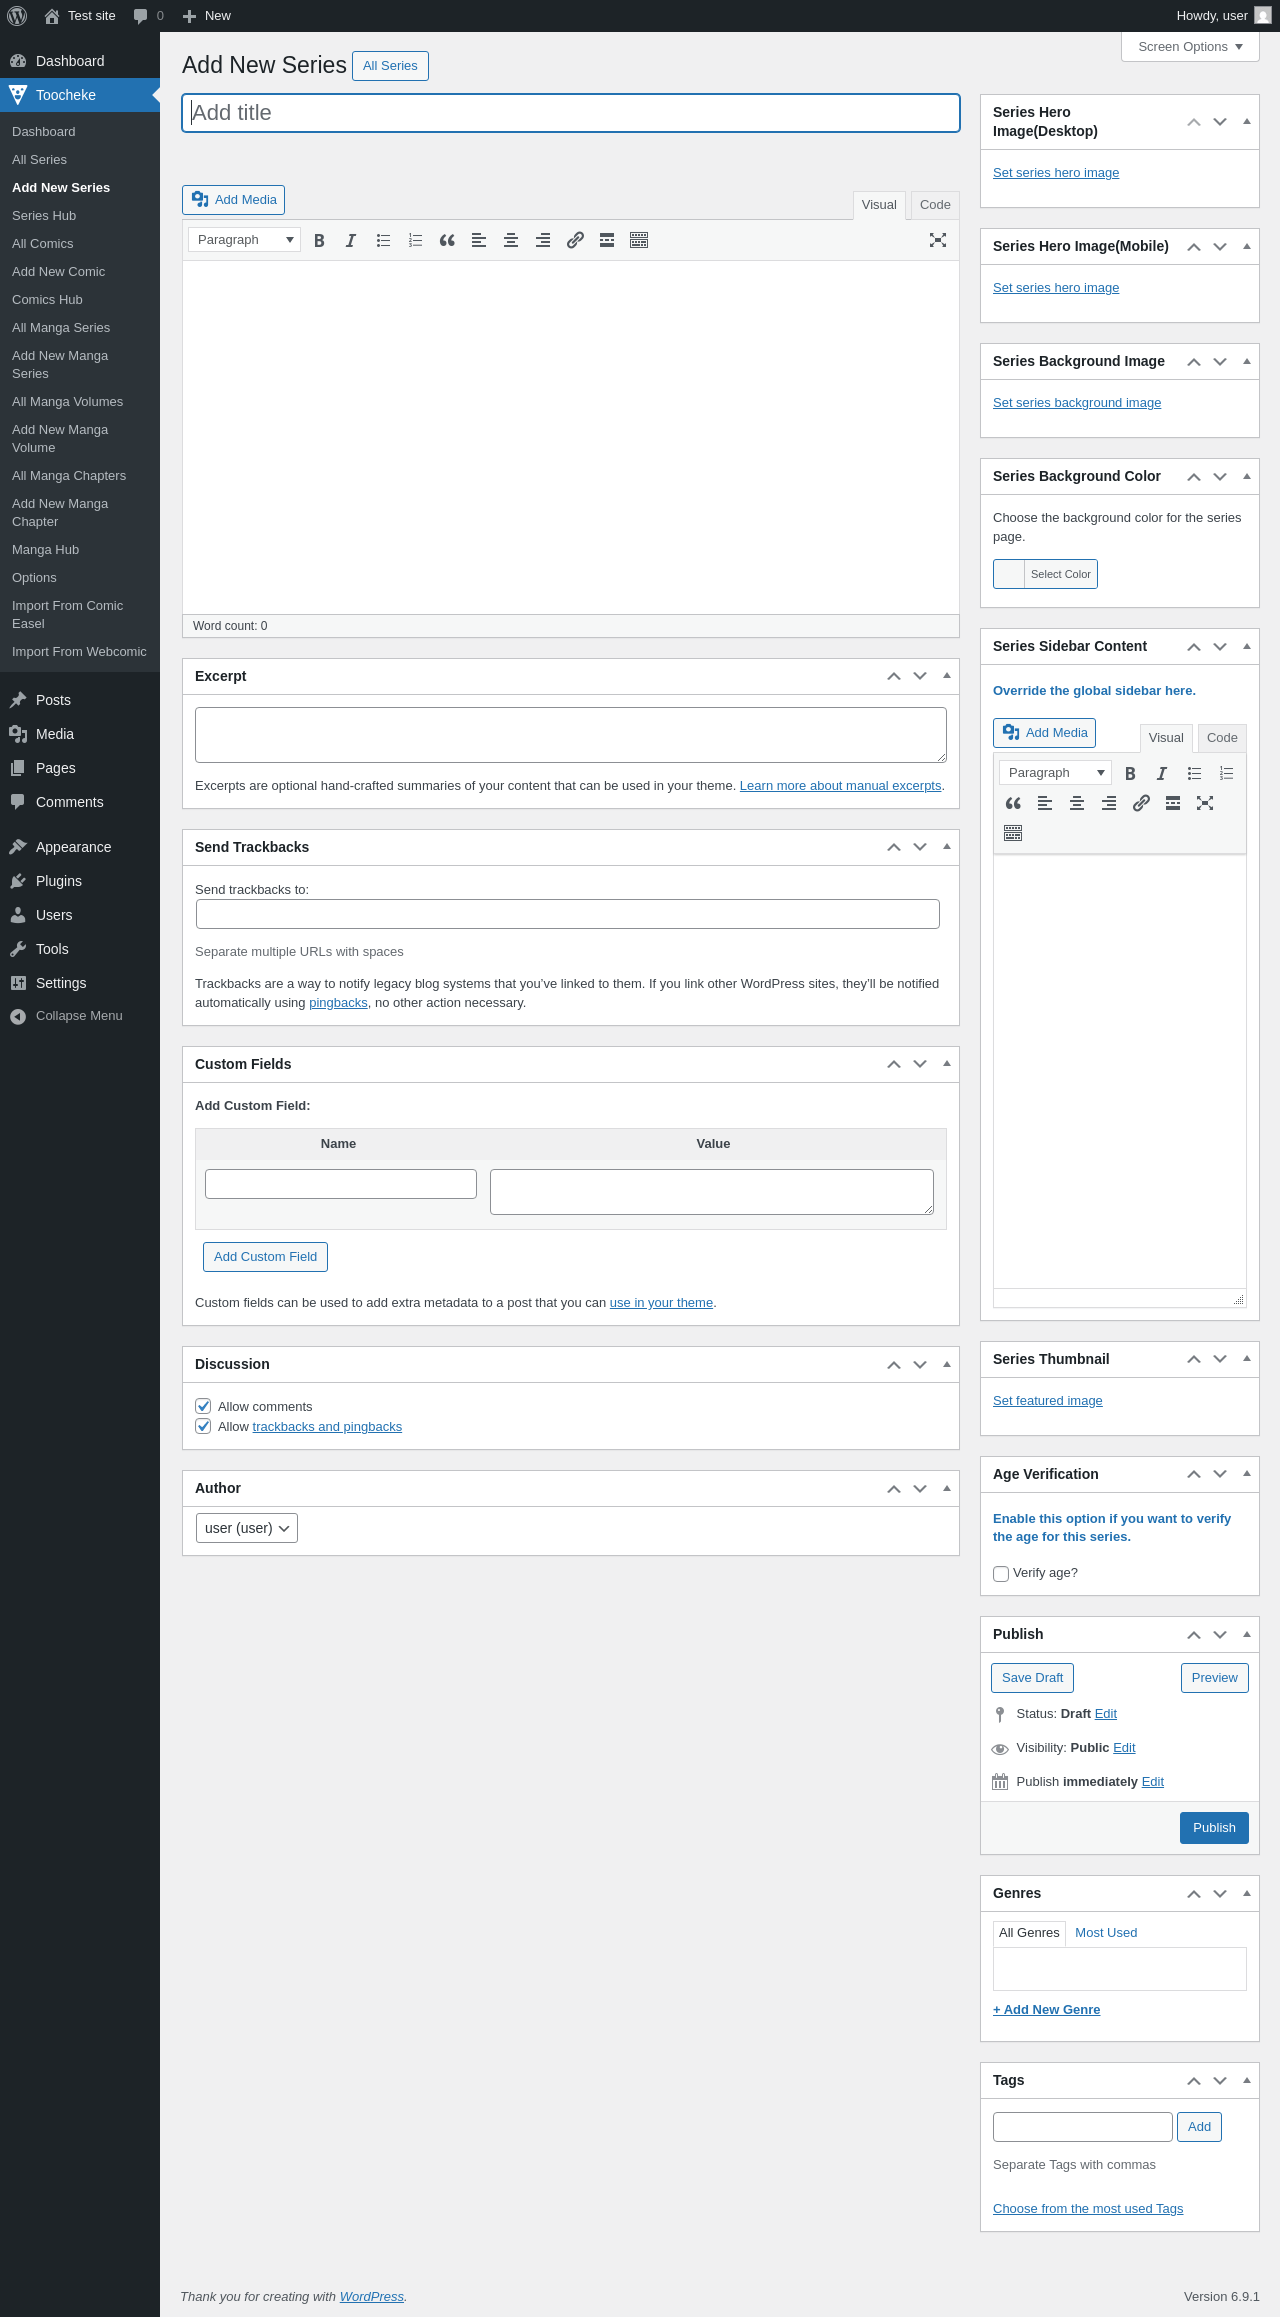Click Set series background image link

(x=1077, y=403)
